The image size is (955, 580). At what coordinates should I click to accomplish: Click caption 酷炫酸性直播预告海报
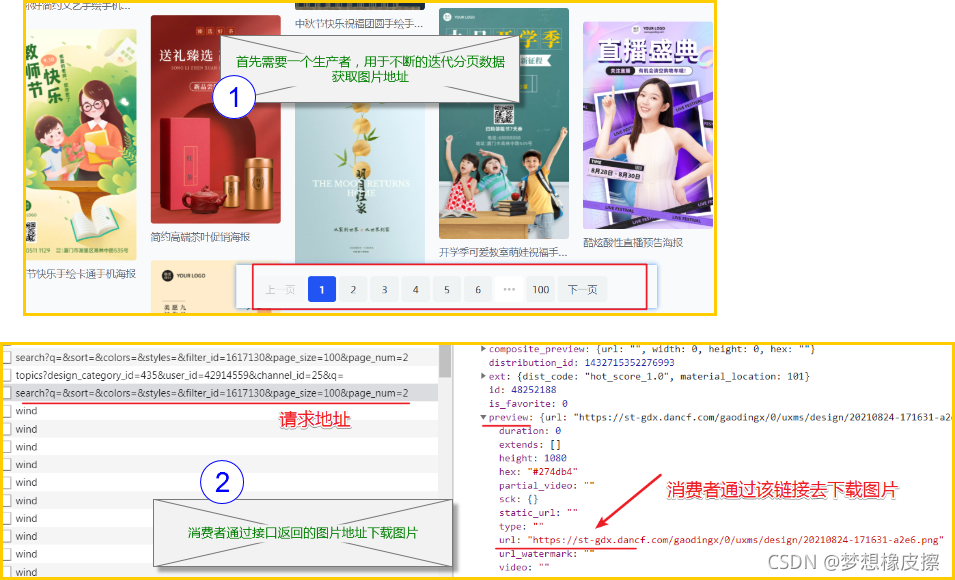point(633,242)
